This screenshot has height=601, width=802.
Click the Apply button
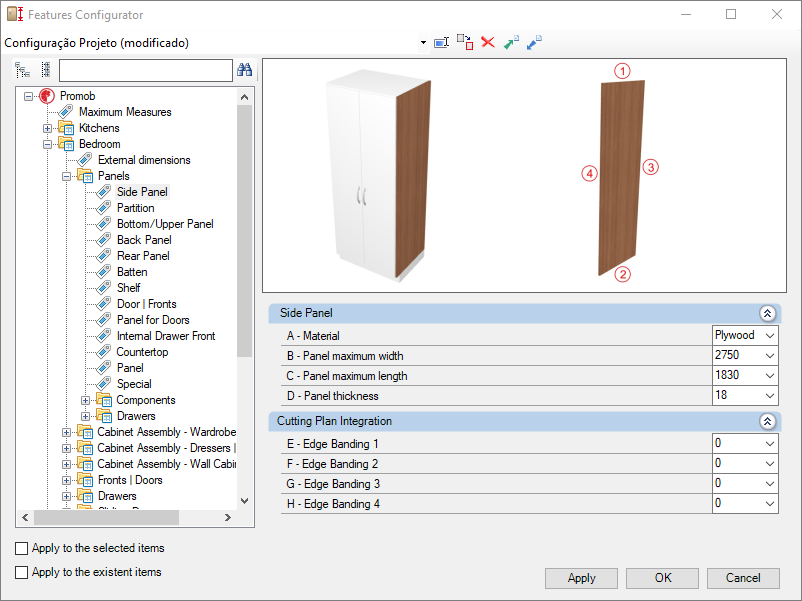[581, 578]
